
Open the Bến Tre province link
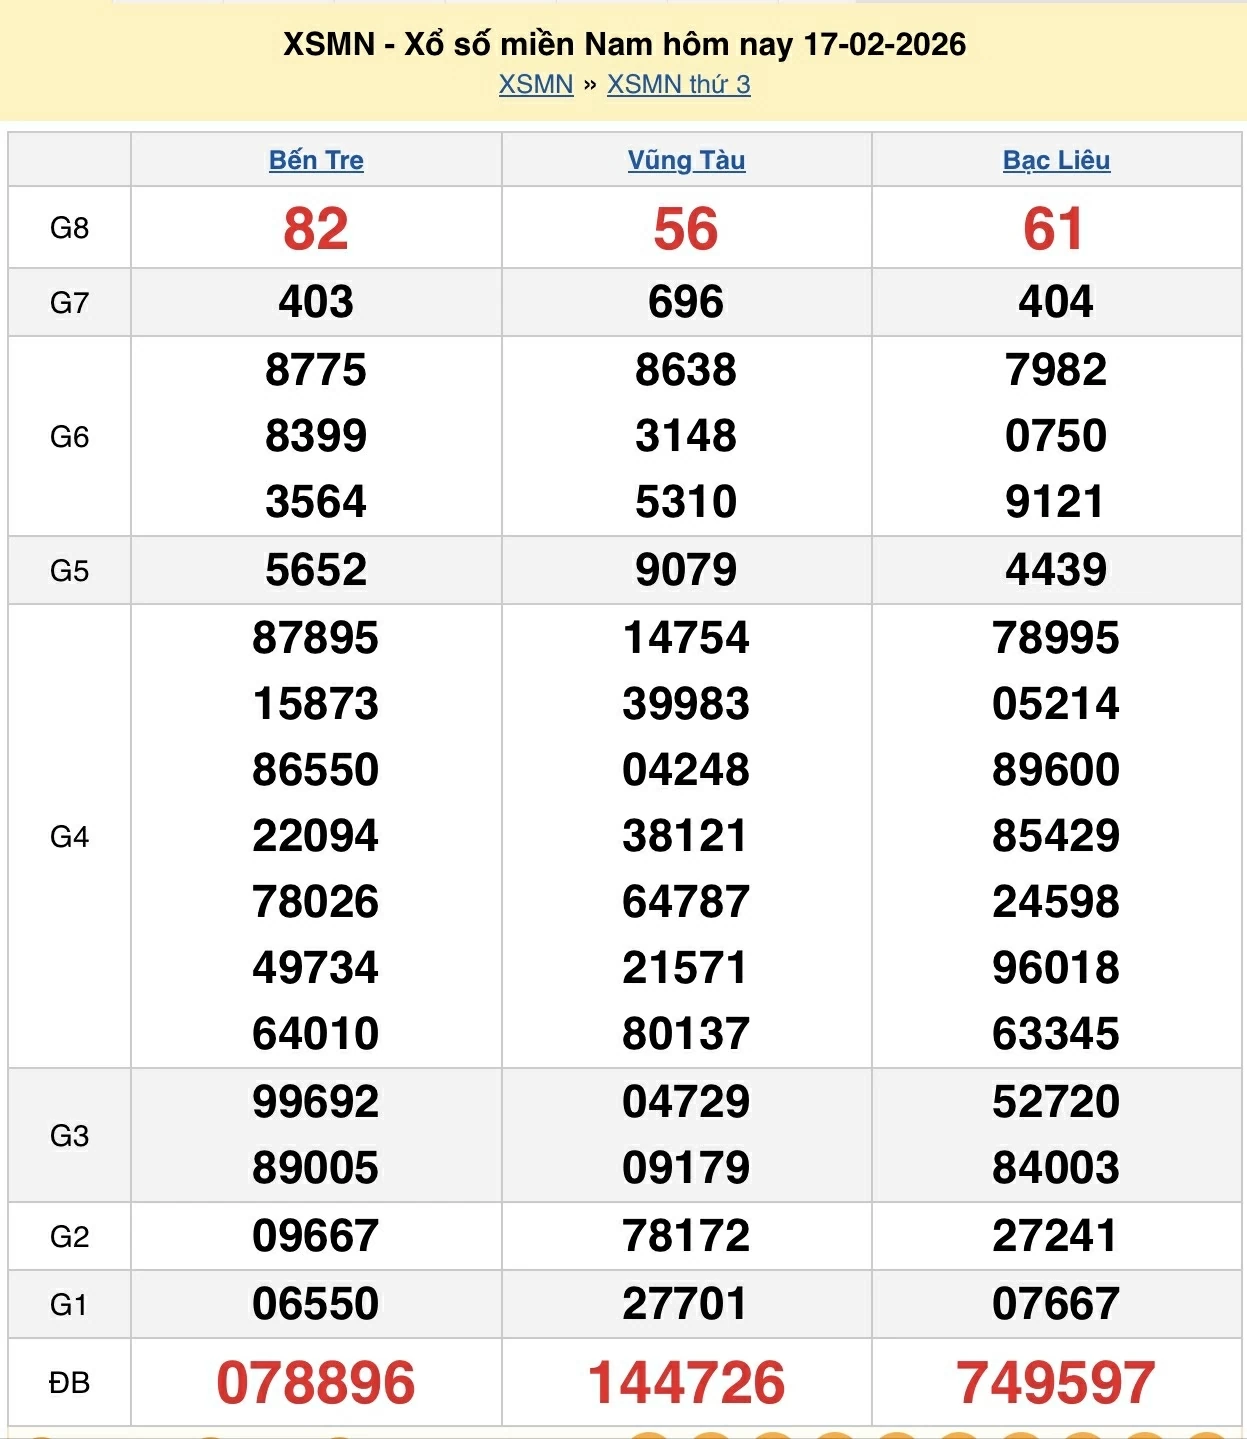tap(316, 160)
